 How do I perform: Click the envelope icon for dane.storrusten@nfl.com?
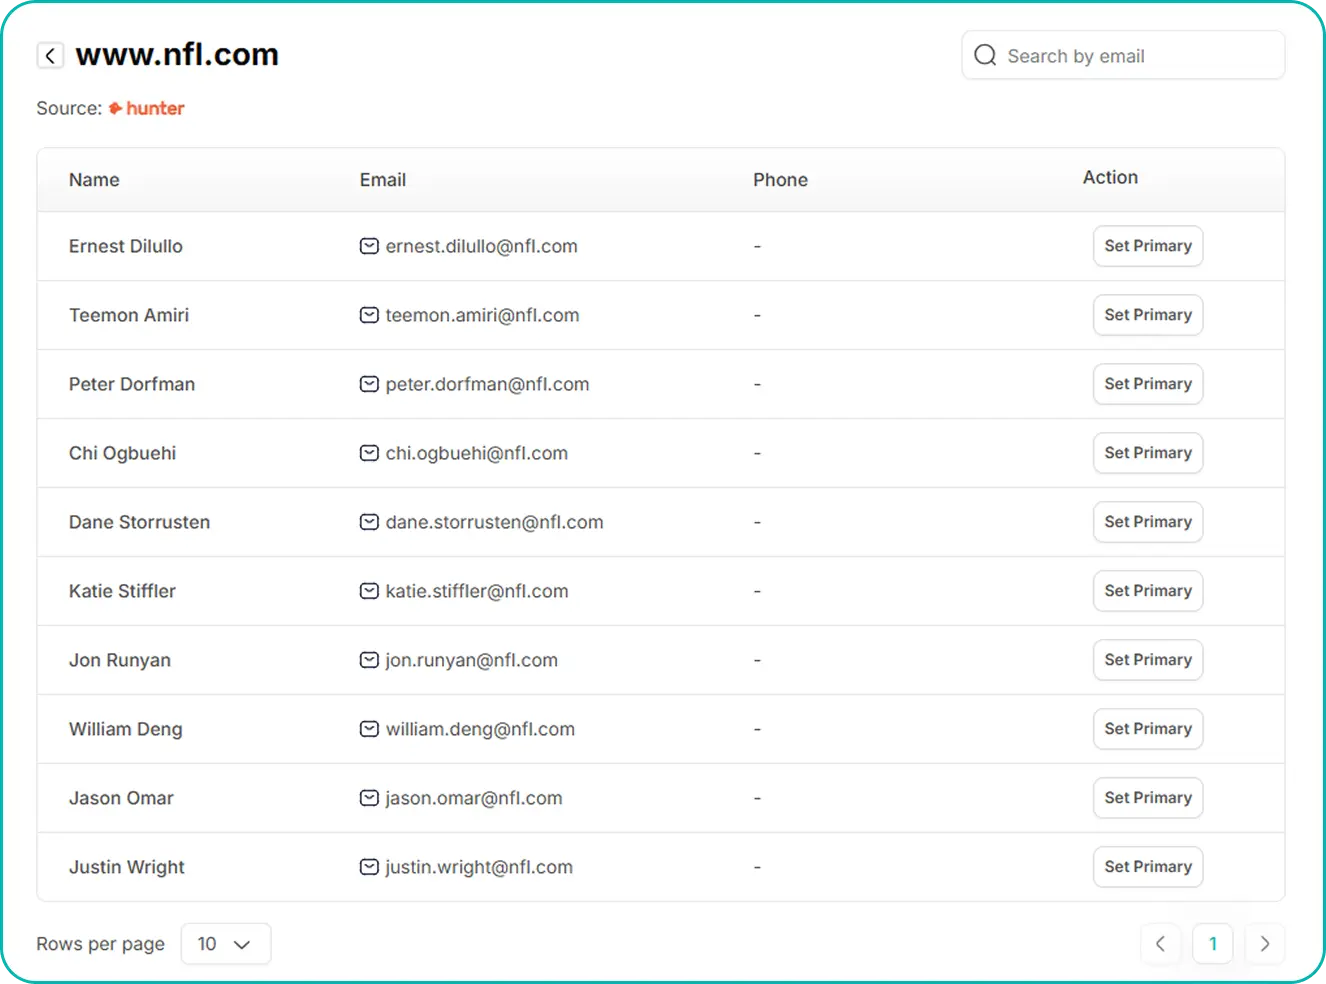pyautogui.click(x=369, y=522)
